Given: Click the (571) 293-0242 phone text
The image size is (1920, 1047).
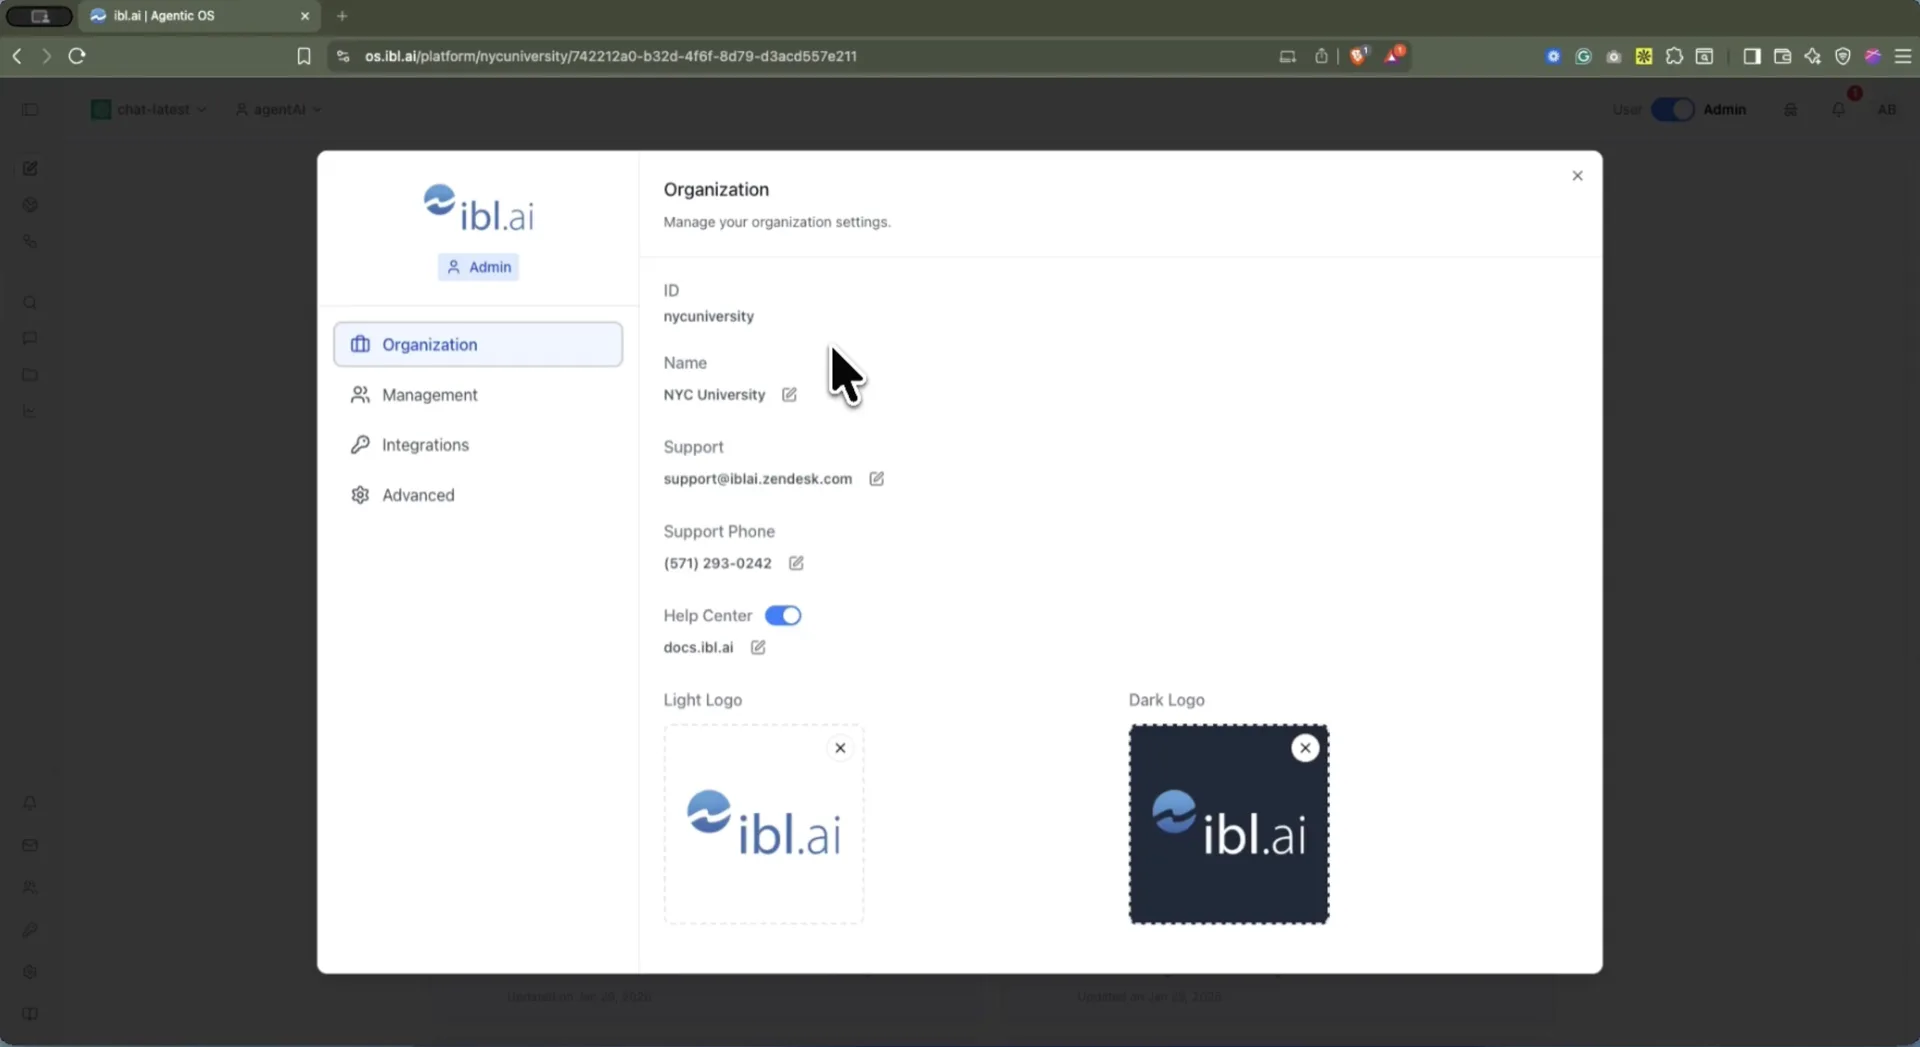Looking at the screenshot, I should coord(718,563).
